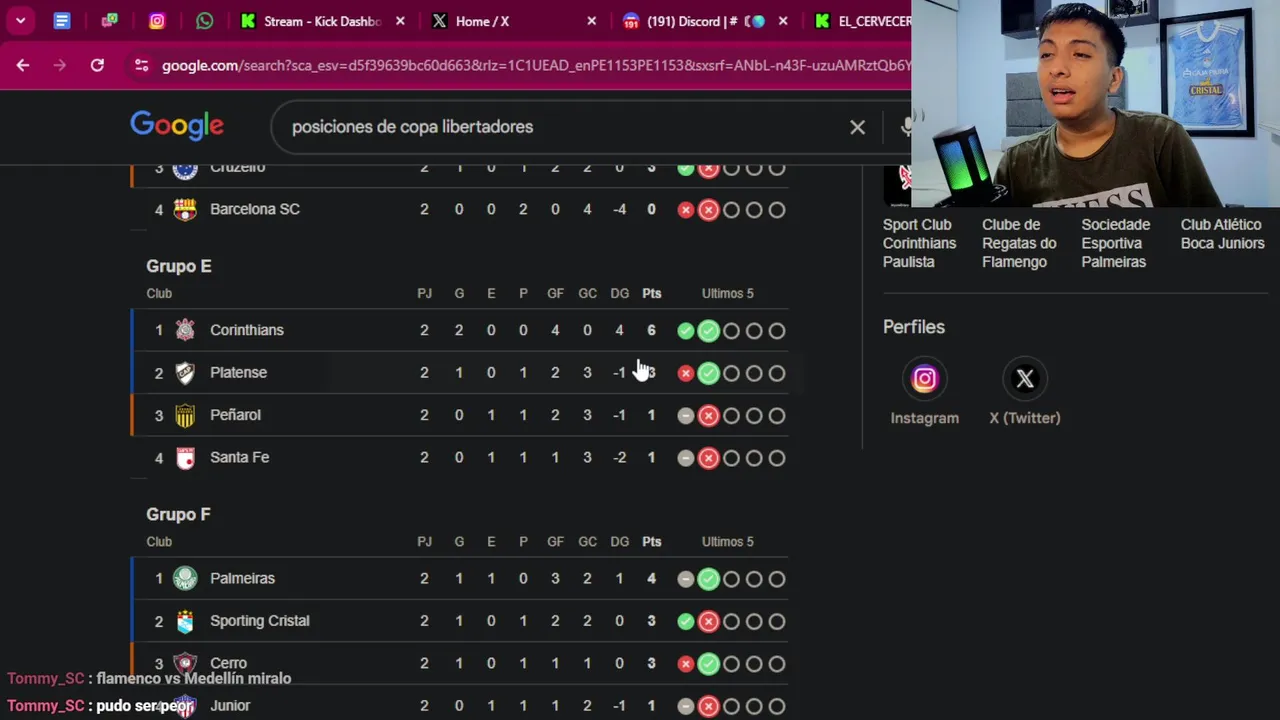Click the DG column header in Grupo F

click(x=619, y=541)
